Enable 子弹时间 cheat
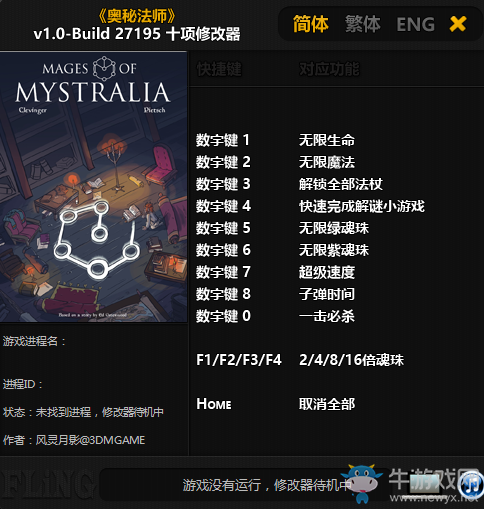 [327, 294]
